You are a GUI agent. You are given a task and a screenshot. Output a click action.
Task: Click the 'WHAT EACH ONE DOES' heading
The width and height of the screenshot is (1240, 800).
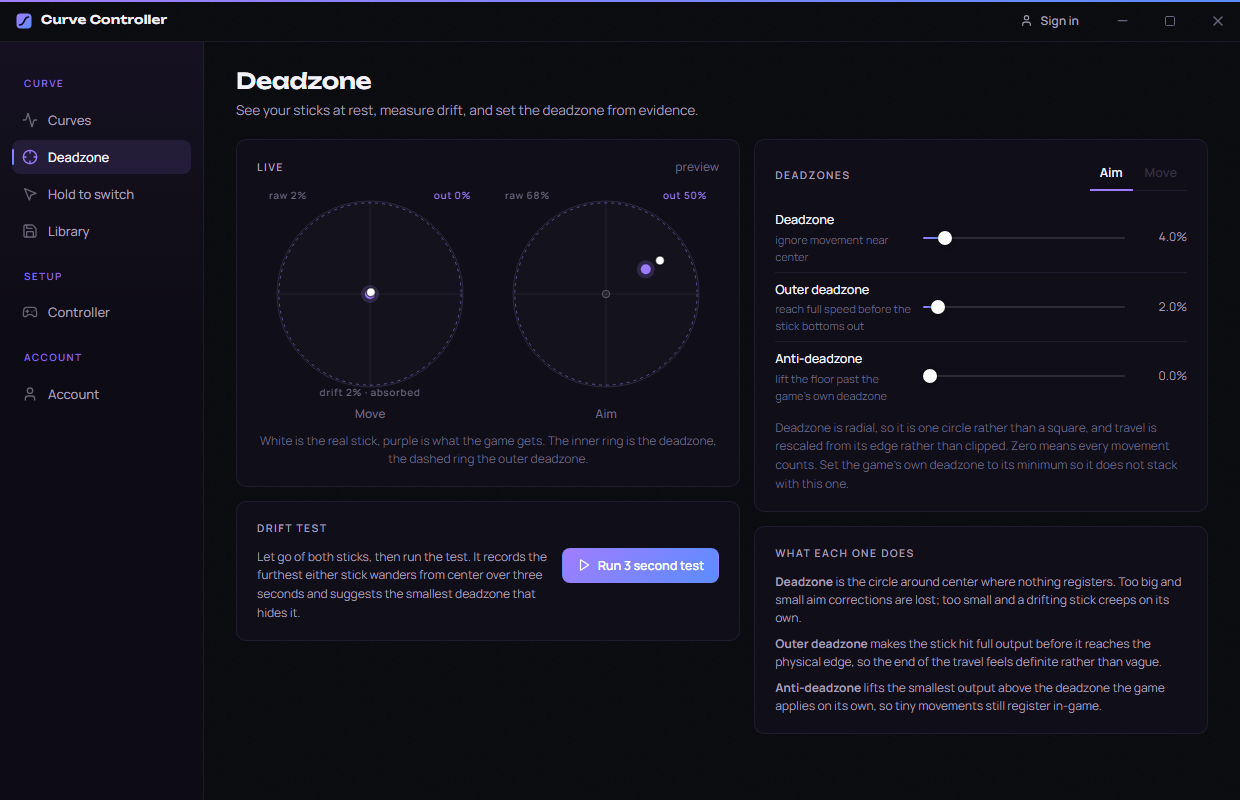coord(844,553)
